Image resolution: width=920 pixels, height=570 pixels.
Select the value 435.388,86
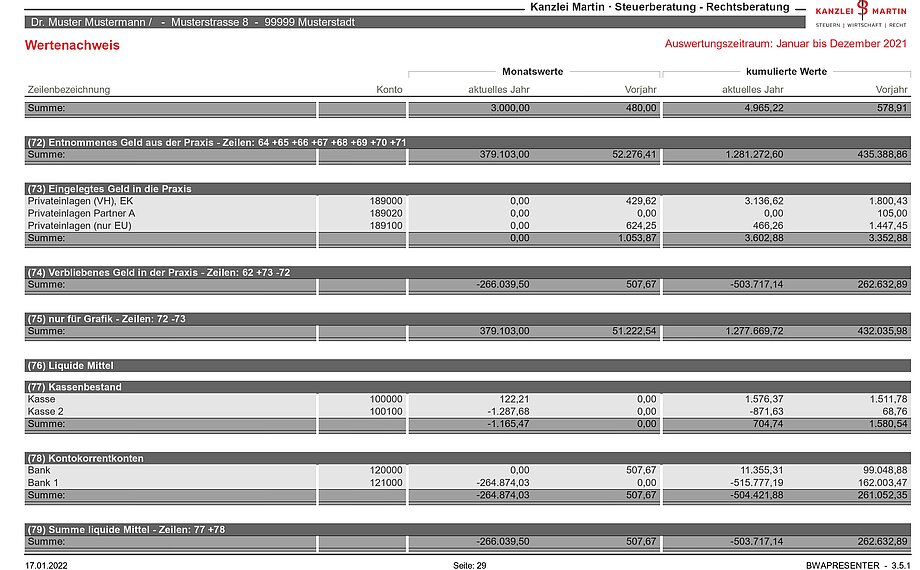click(x=882, y=154)
